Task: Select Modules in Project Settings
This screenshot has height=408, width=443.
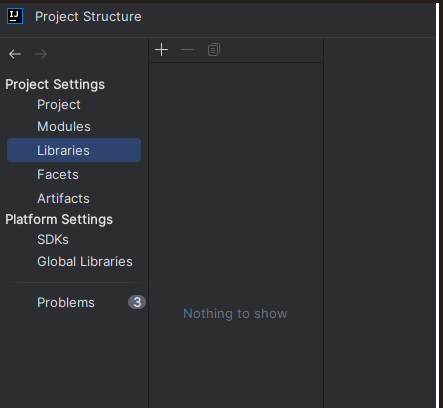Action: (x=64, y=127)
